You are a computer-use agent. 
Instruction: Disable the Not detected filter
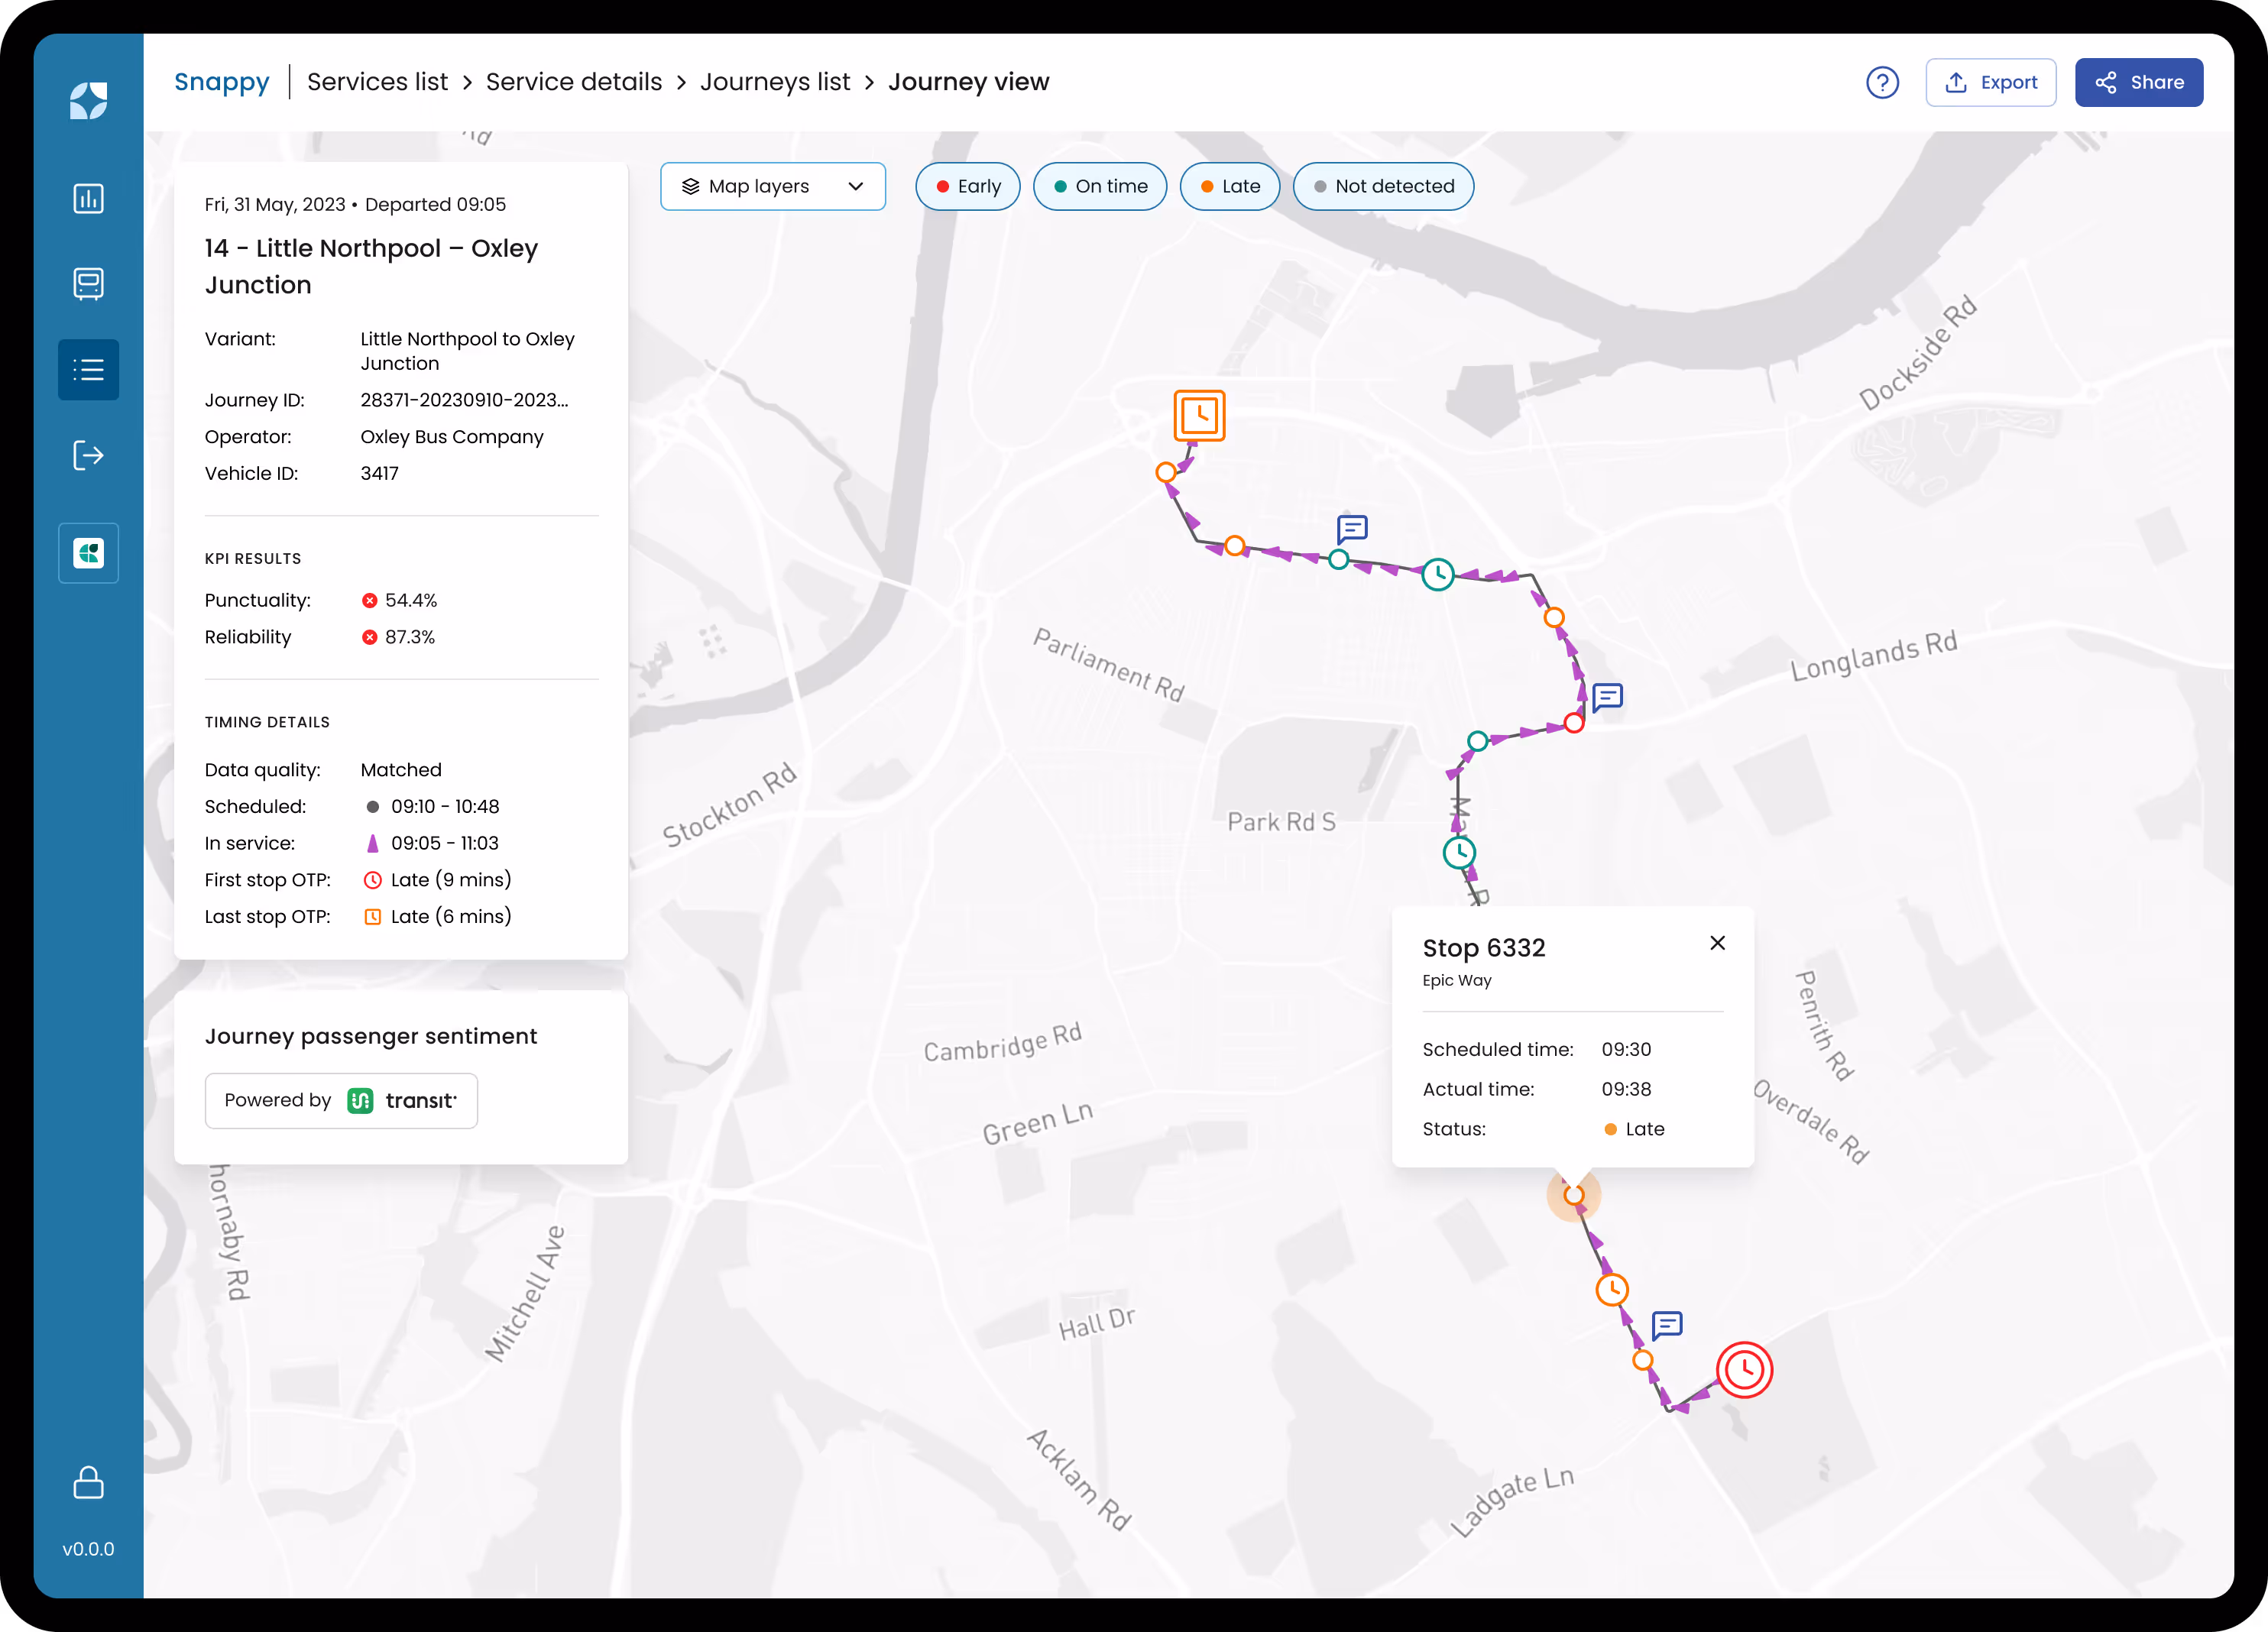[1383, 186]
